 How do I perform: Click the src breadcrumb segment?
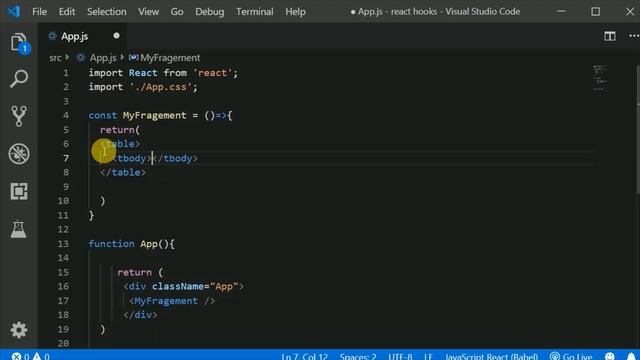(x=55, y=58)
